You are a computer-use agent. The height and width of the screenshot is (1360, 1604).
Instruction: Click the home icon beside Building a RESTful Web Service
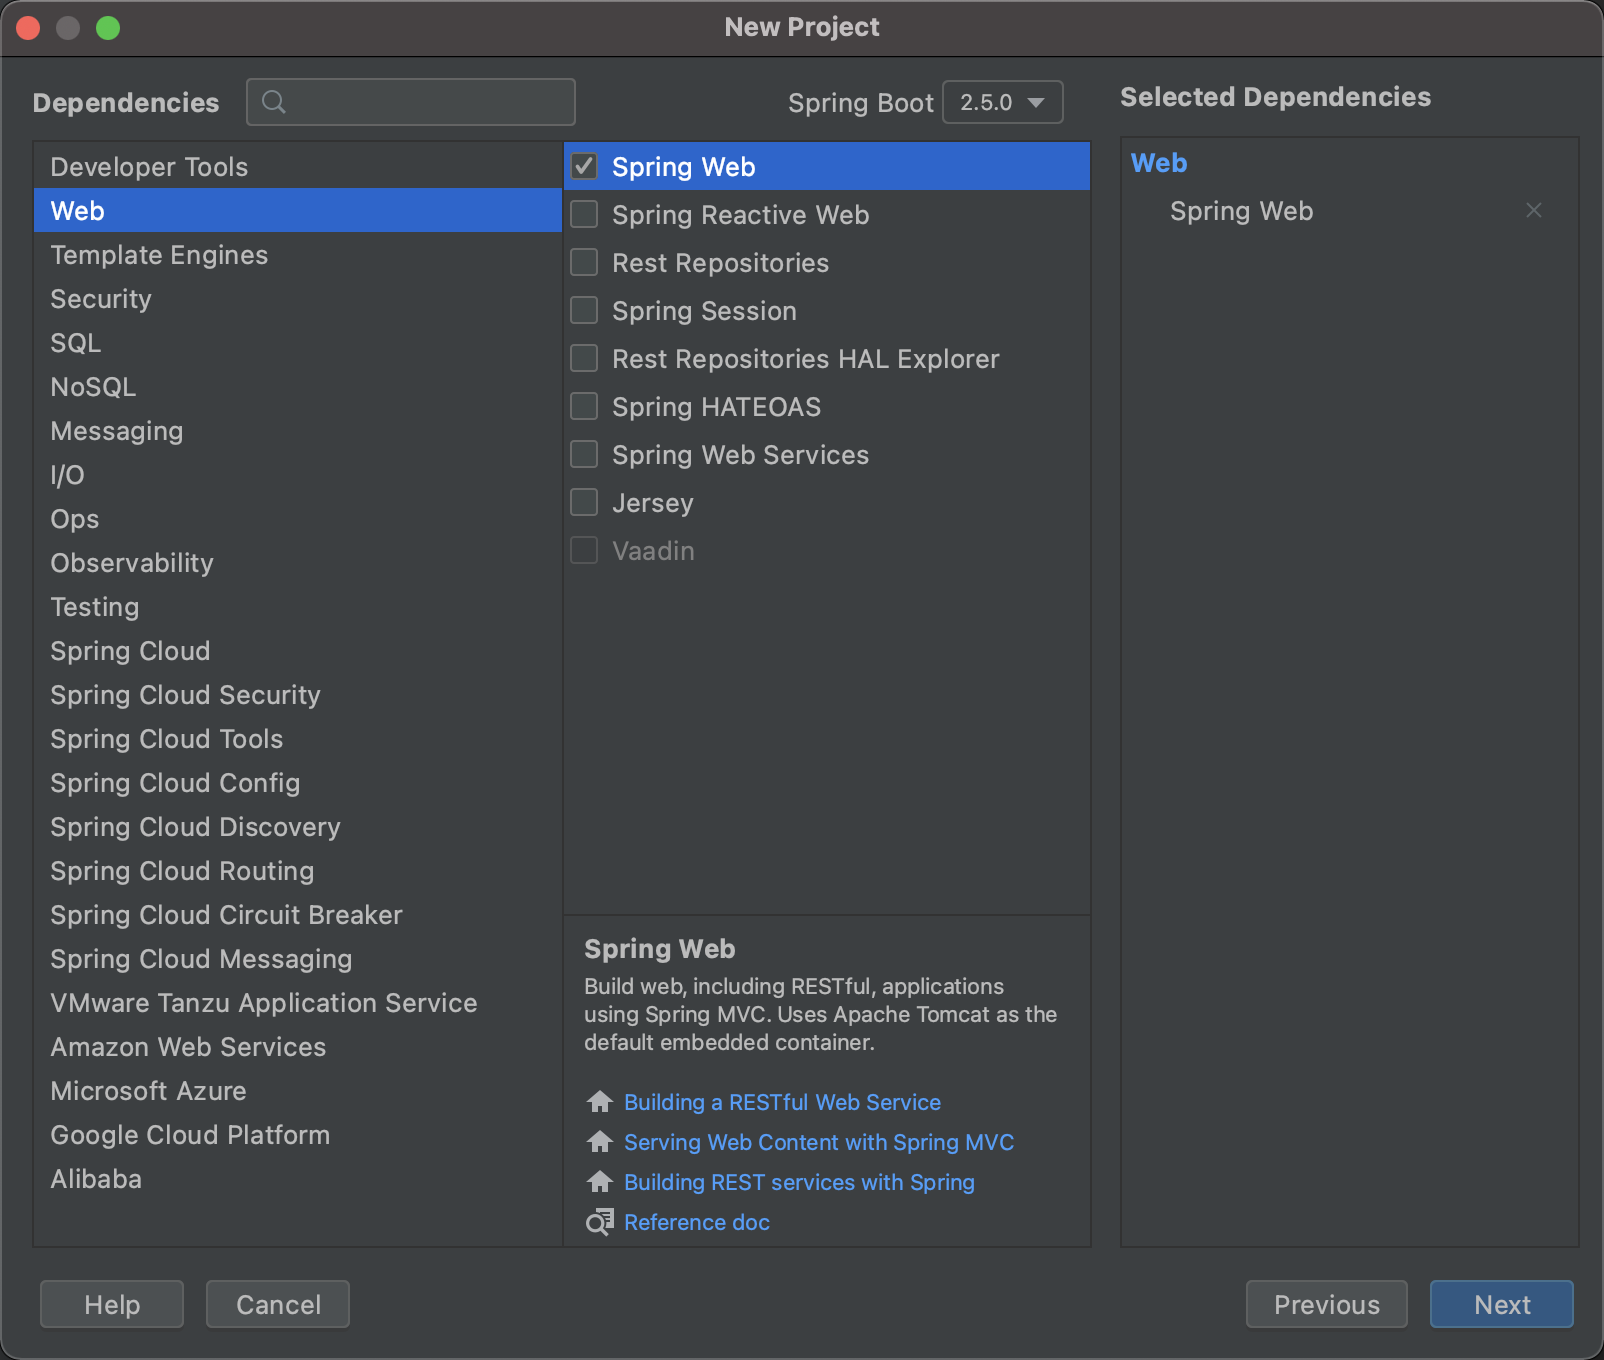point(599,1101)
